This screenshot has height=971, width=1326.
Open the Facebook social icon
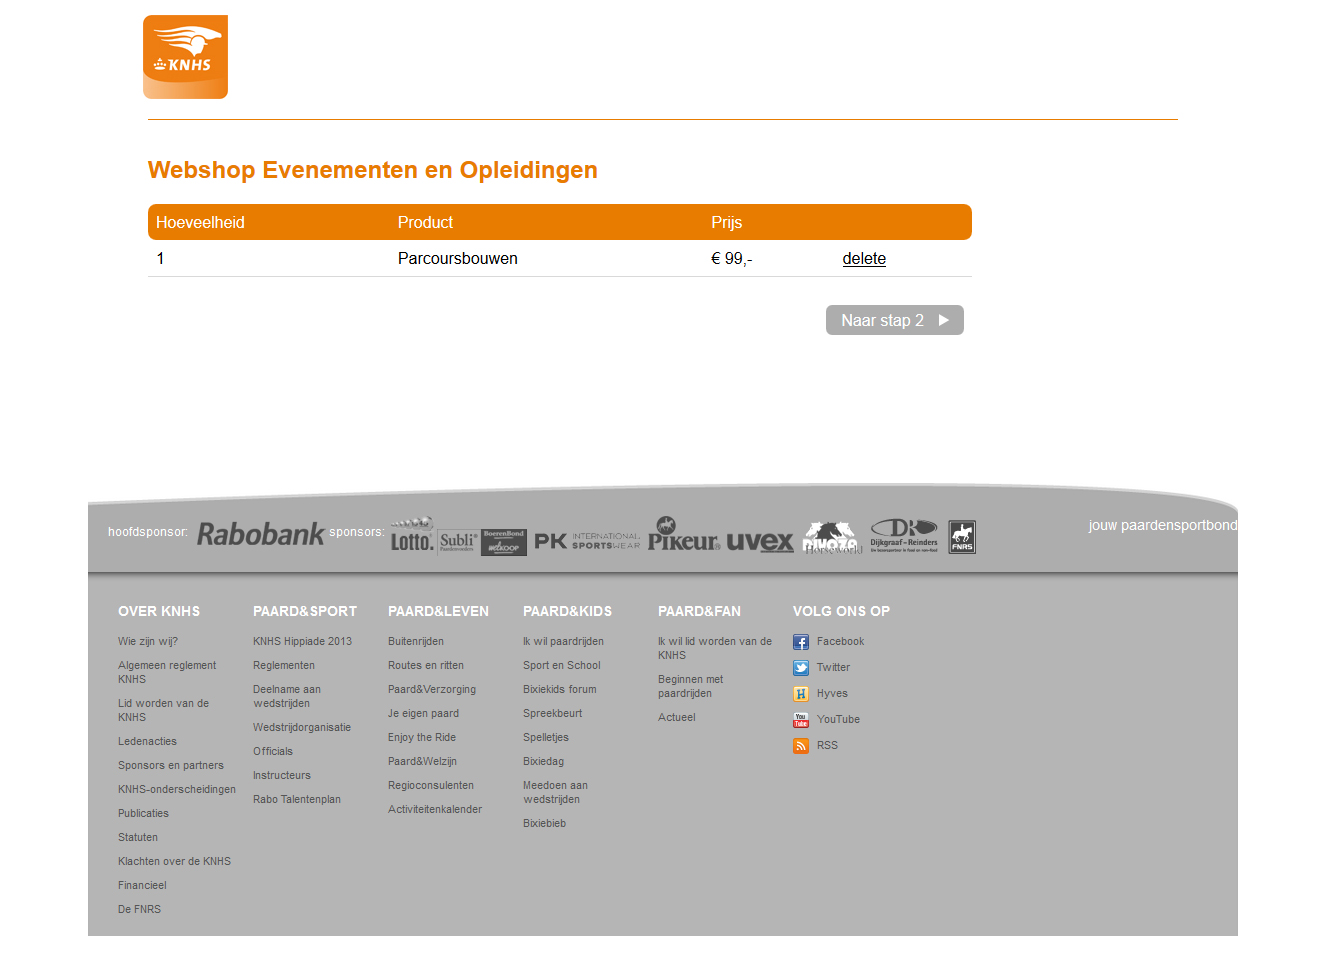[x=801, y=642]
